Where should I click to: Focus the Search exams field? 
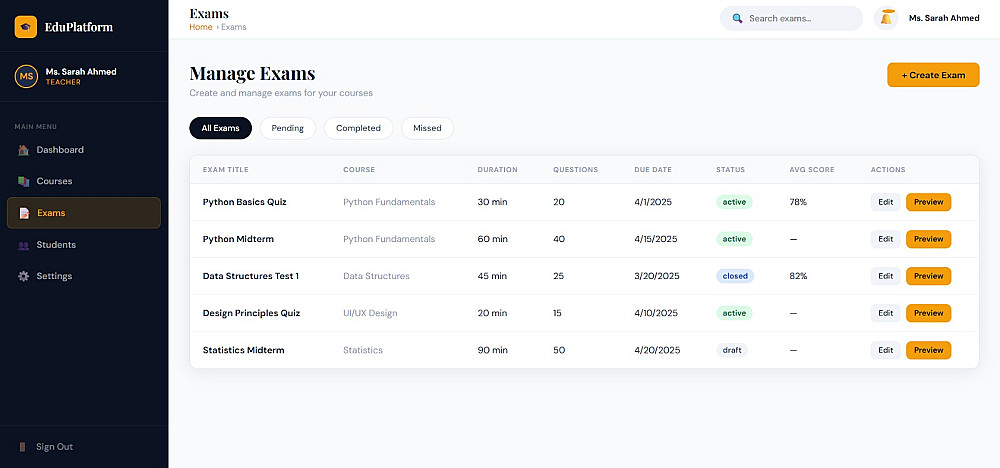[x=791, y=18]
